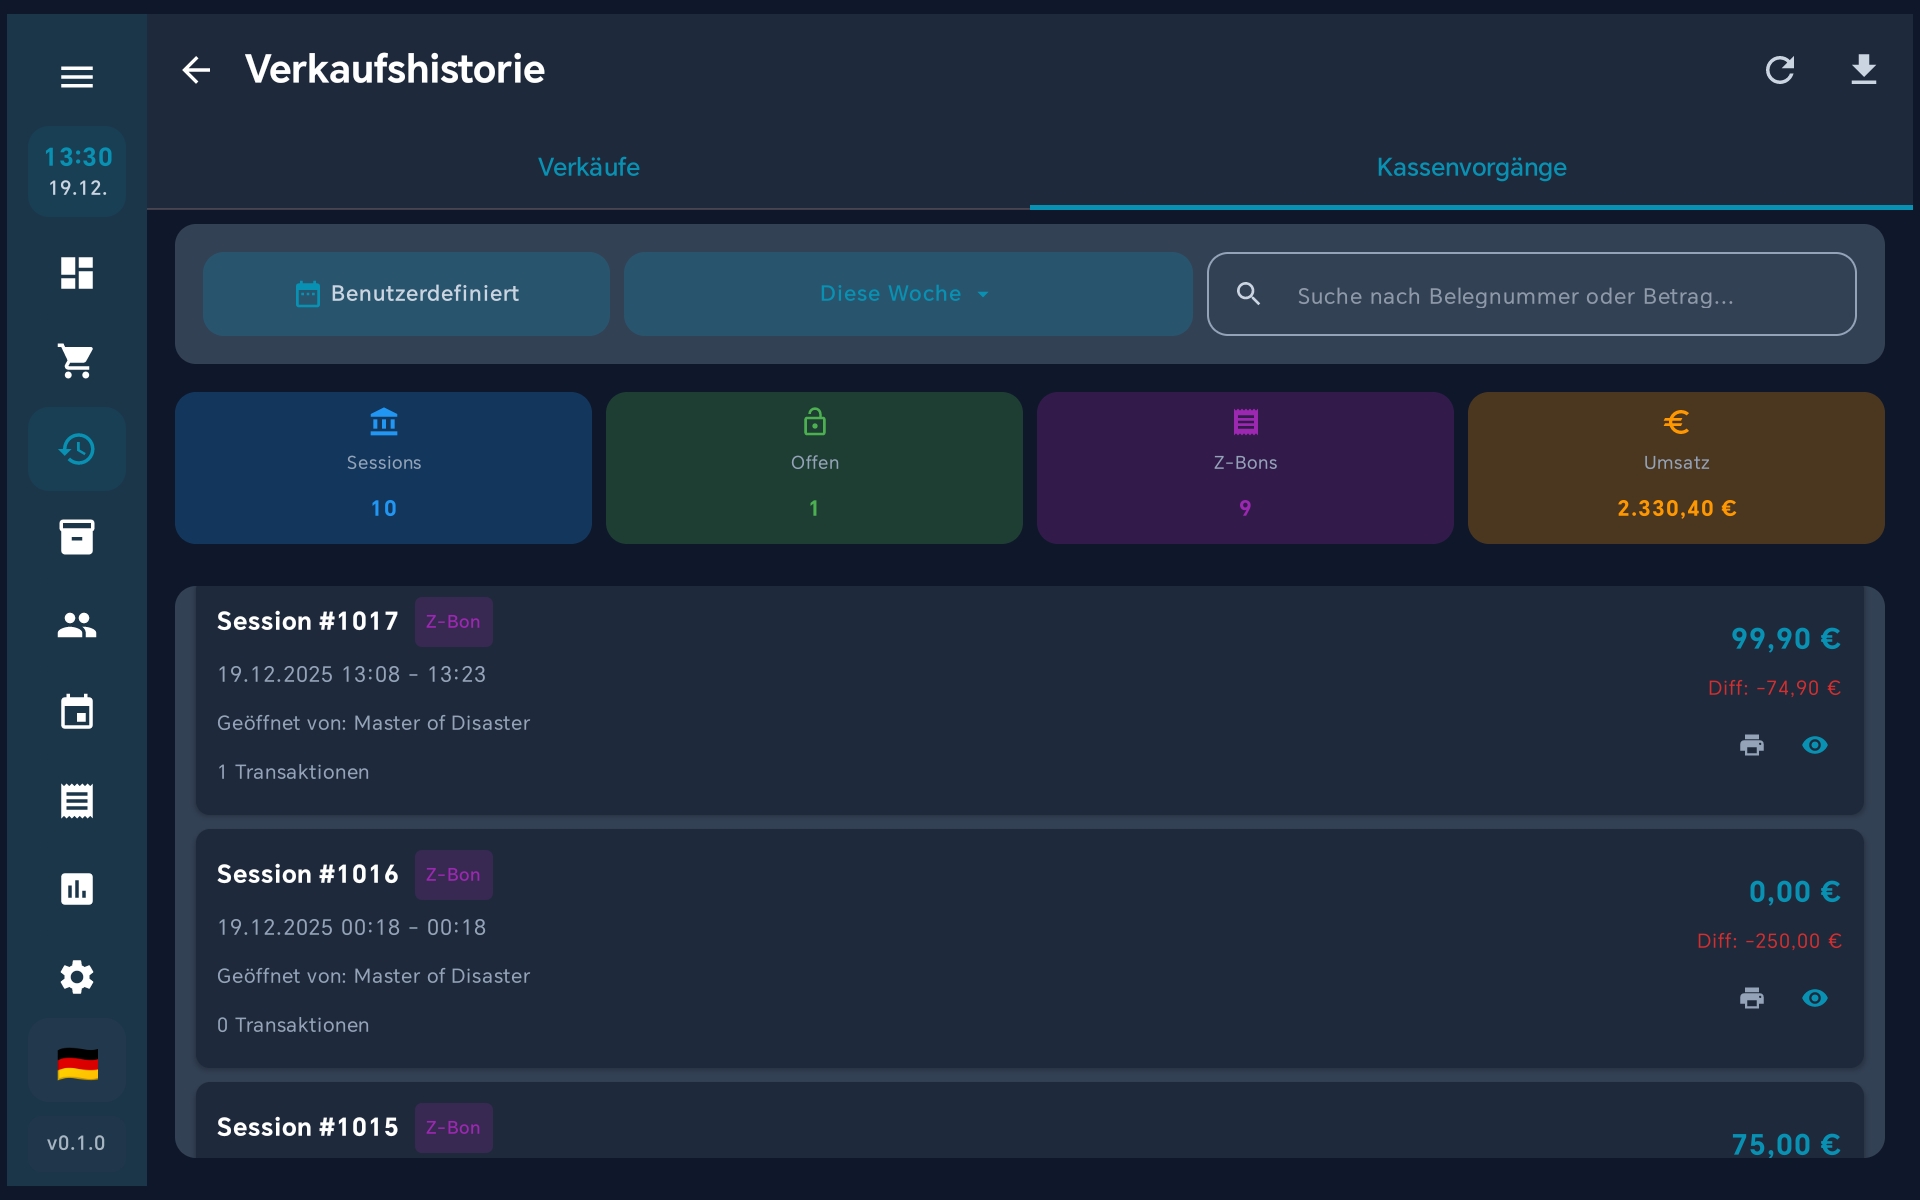The height and width of the screenshot is (1200, 1920).
Task: Open statistics bar chart sidebar icon
Action: pyautogui.click(x=77, y=889)
